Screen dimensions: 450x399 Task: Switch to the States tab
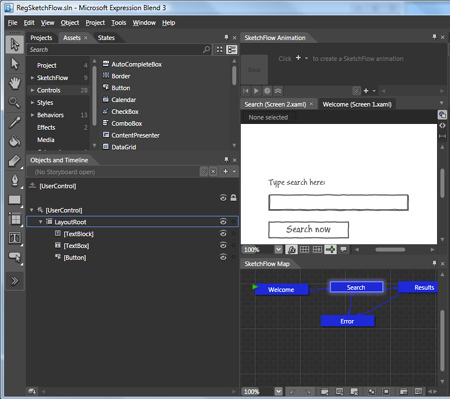pyautogui.click(x=106, y=38)
